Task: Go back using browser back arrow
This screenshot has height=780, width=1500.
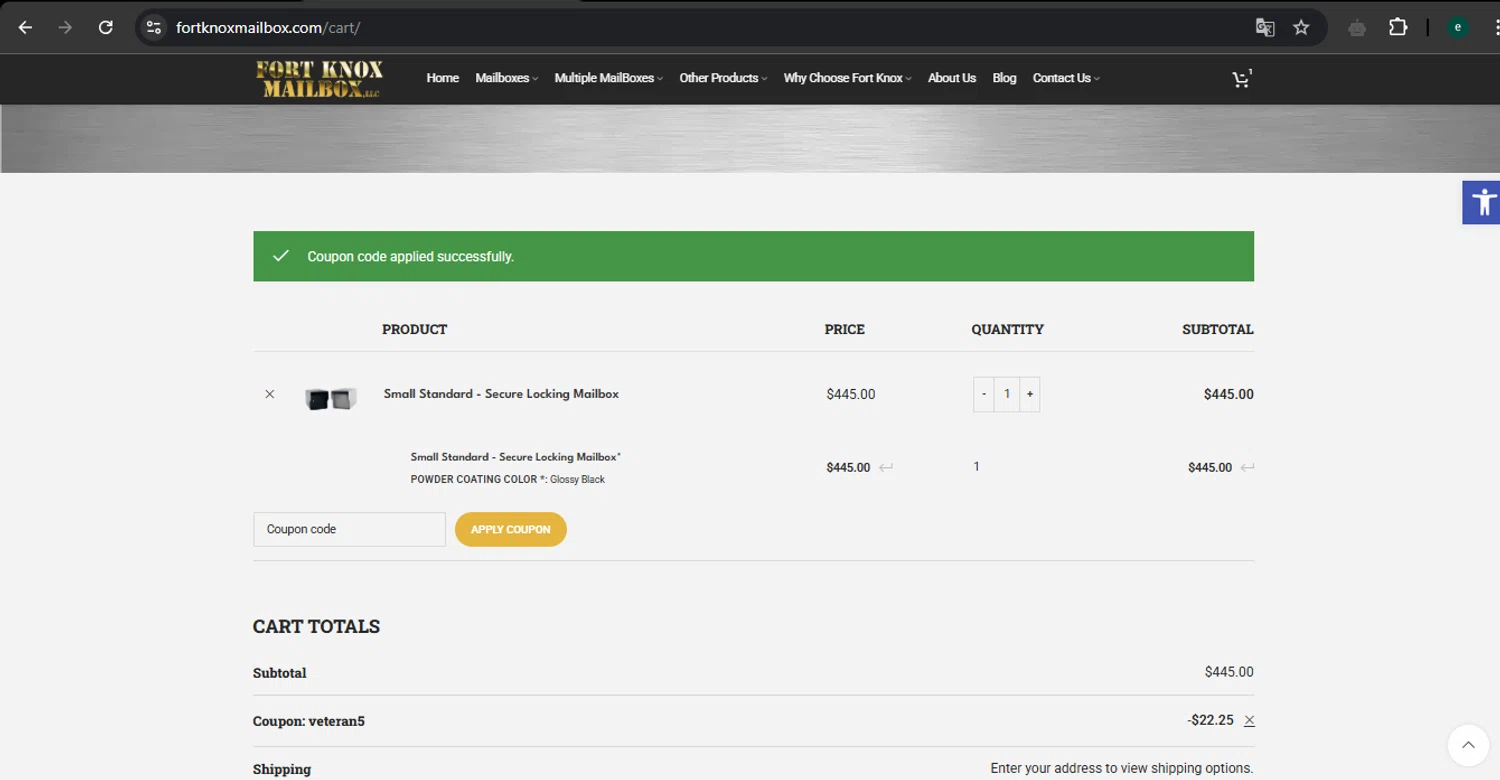Action: pos(26,27)
